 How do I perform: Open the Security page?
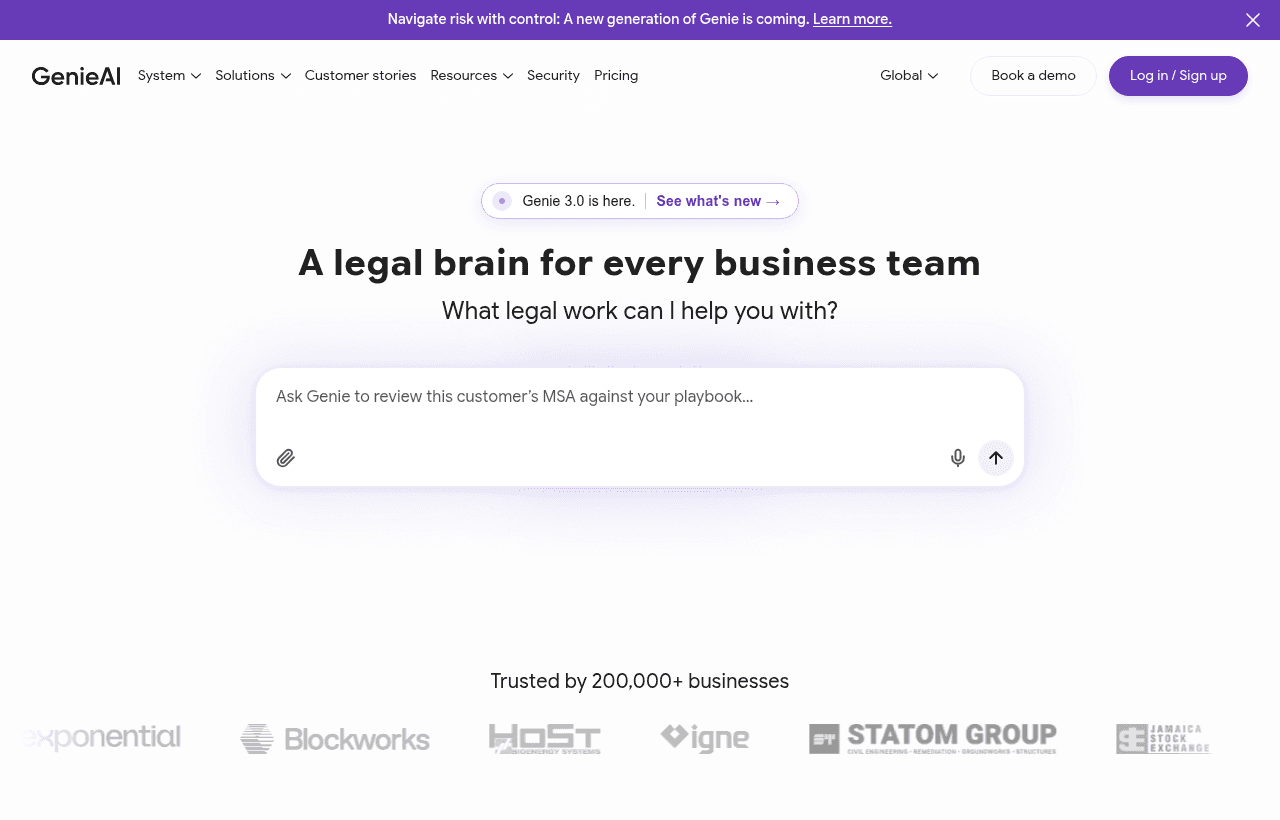(553, 76)
